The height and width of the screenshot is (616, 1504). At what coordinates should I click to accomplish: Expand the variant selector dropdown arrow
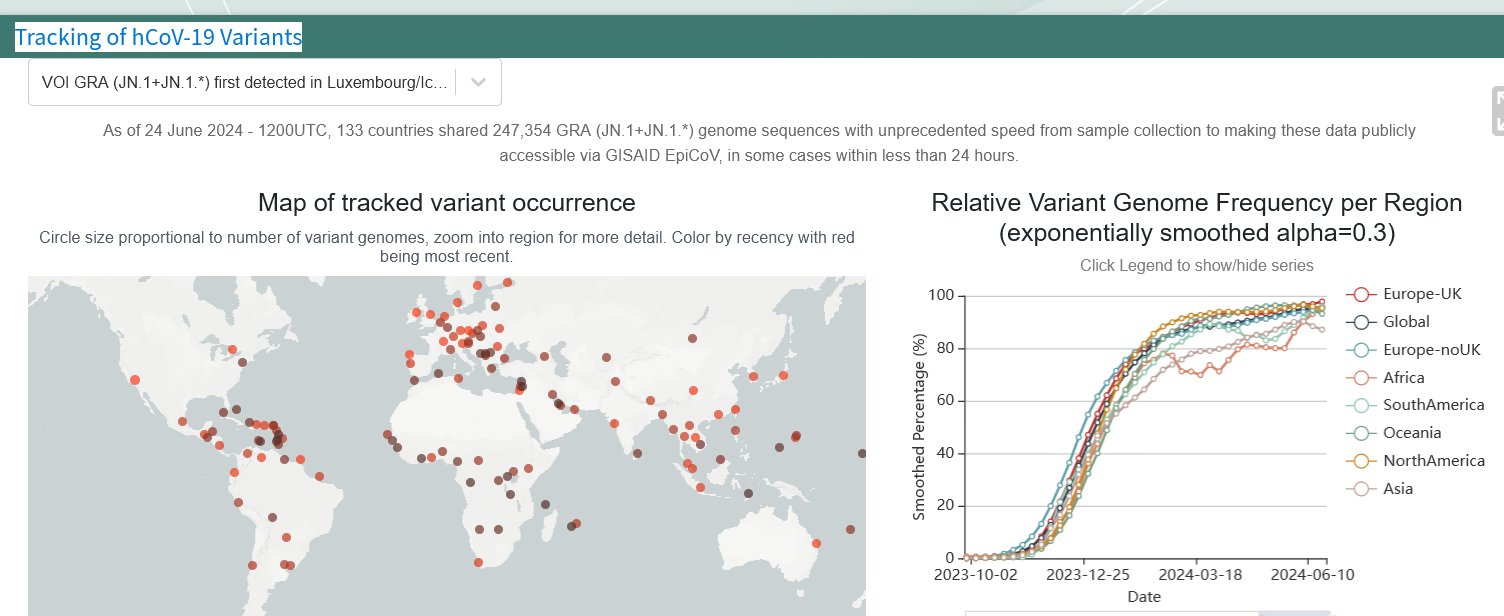click(478, 82)
